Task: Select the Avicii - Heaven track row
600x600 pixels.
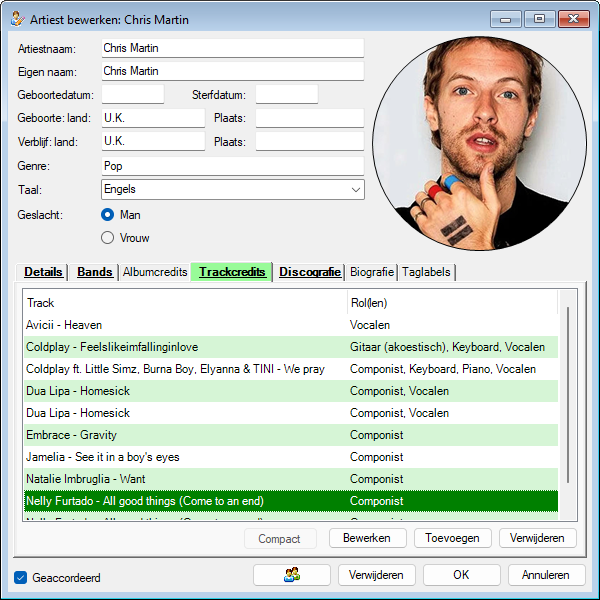Action: pyautogui.click(x=180, y=325)
